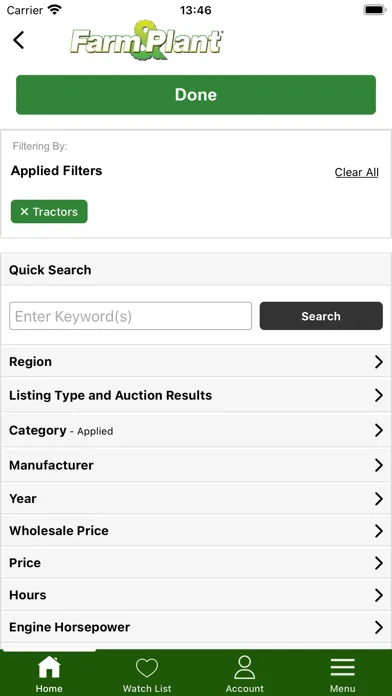Open the Category filter section
Screen dimensions: 392x696
point(196,430)
